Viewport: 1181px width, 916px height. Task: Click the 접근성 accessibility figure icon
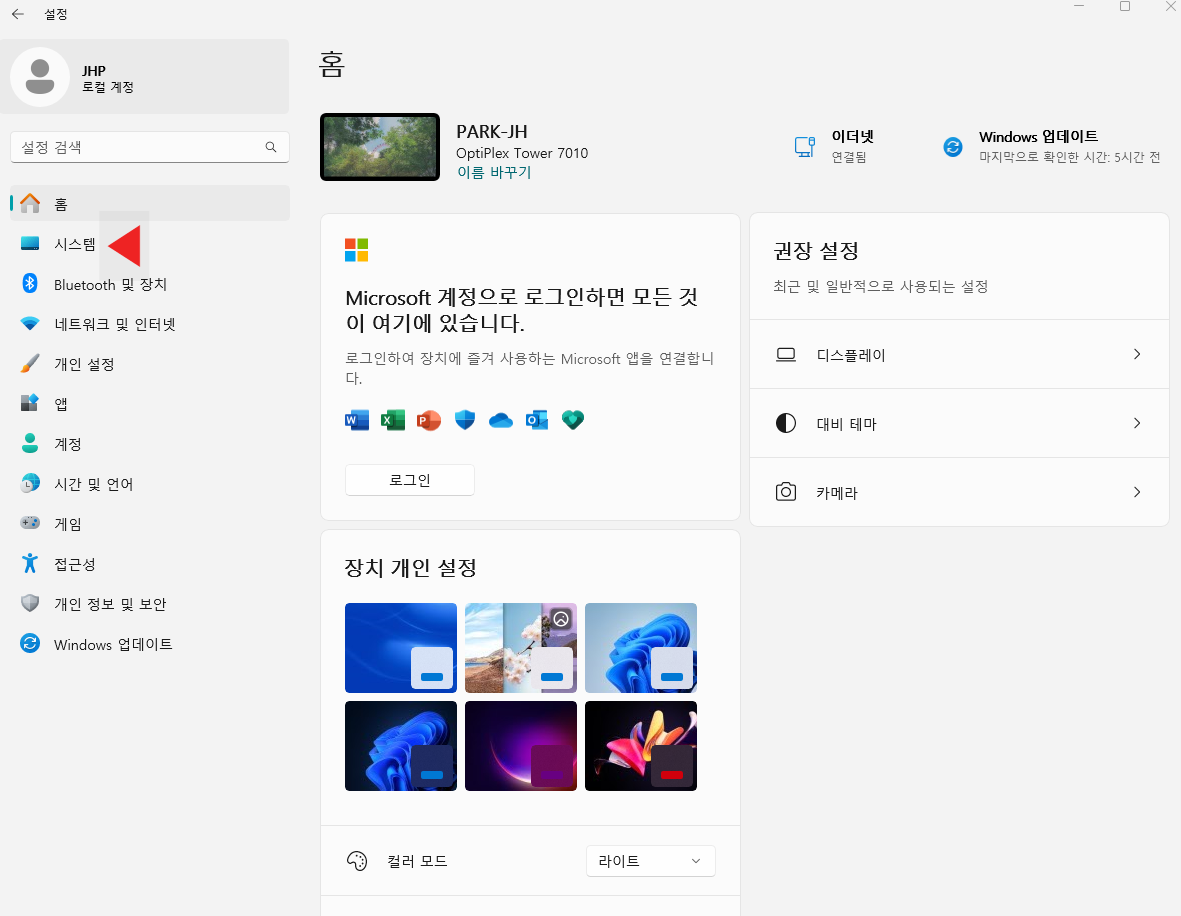tap(30, 563)
